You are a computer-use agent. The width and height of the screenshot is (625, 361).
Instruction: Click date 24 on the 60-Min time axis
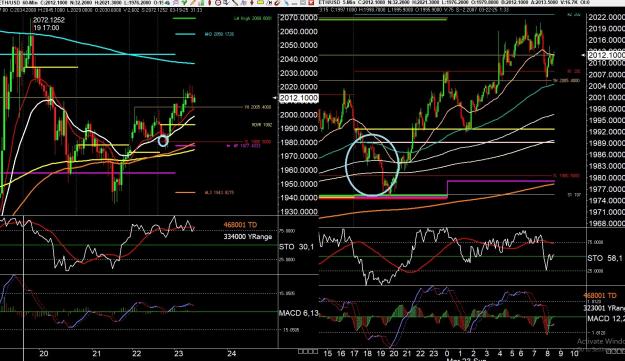pos(232,353)
